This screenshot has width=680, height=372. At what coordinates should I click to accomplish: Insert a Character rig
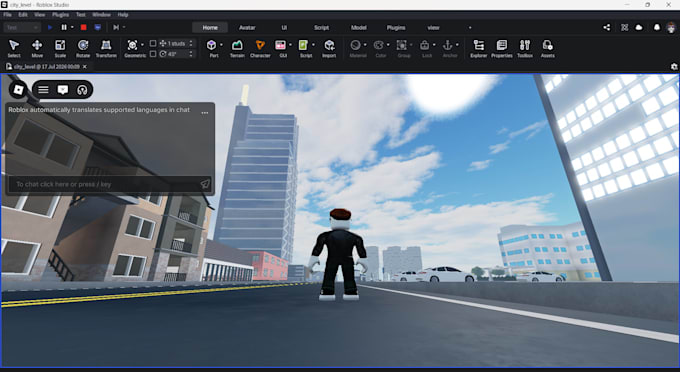pos(260,48)
